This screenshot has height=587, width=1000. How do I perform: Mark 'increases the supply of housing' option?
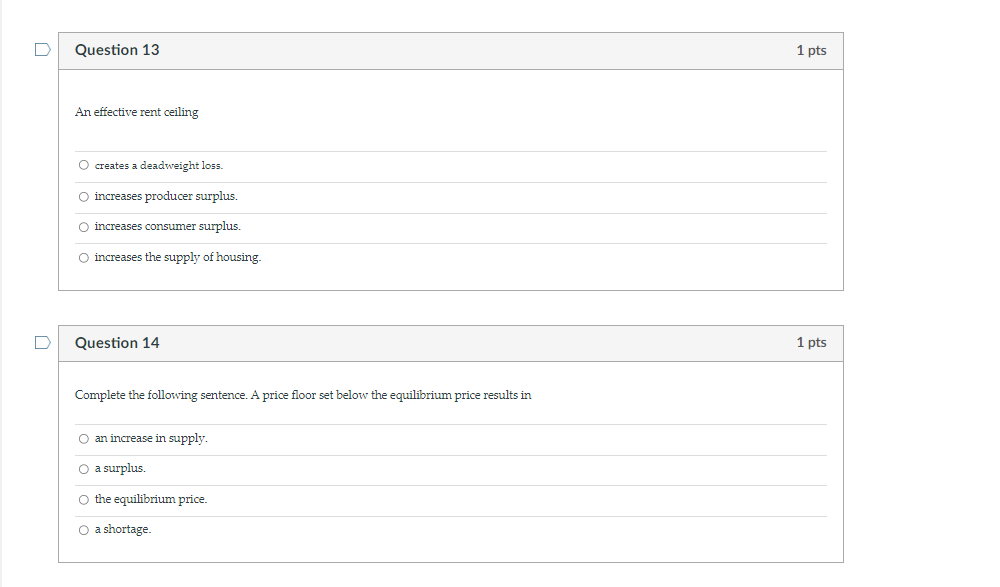pos(84,258)
